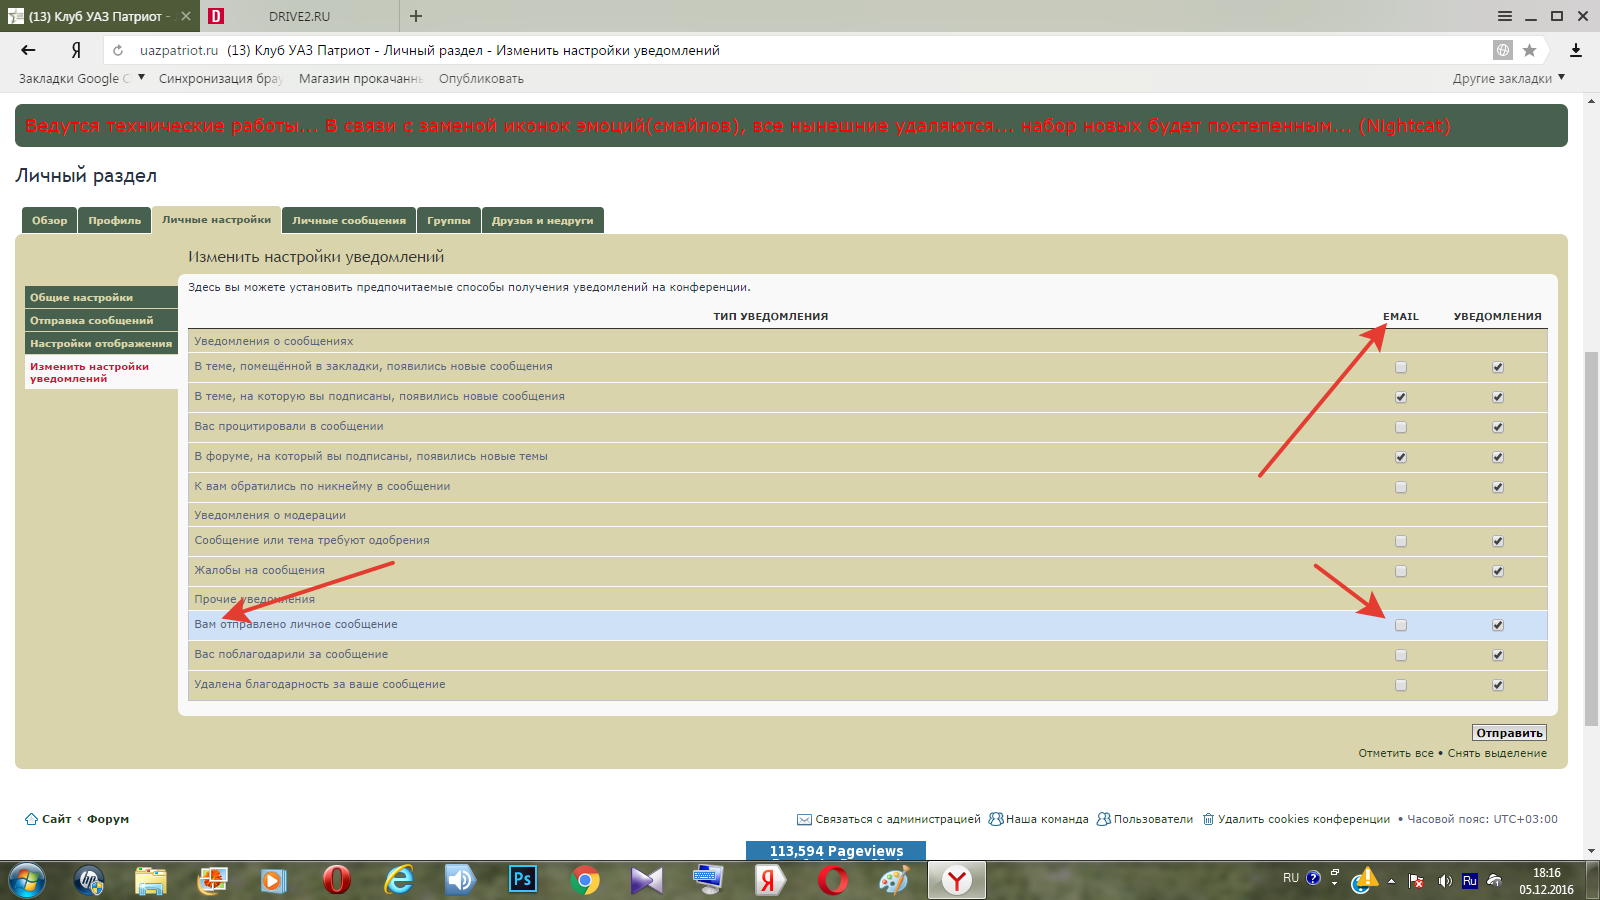Enable email checkbox for quoted in post
1600x900 pixels.
pyautogui.click(x=1401, y=427)
